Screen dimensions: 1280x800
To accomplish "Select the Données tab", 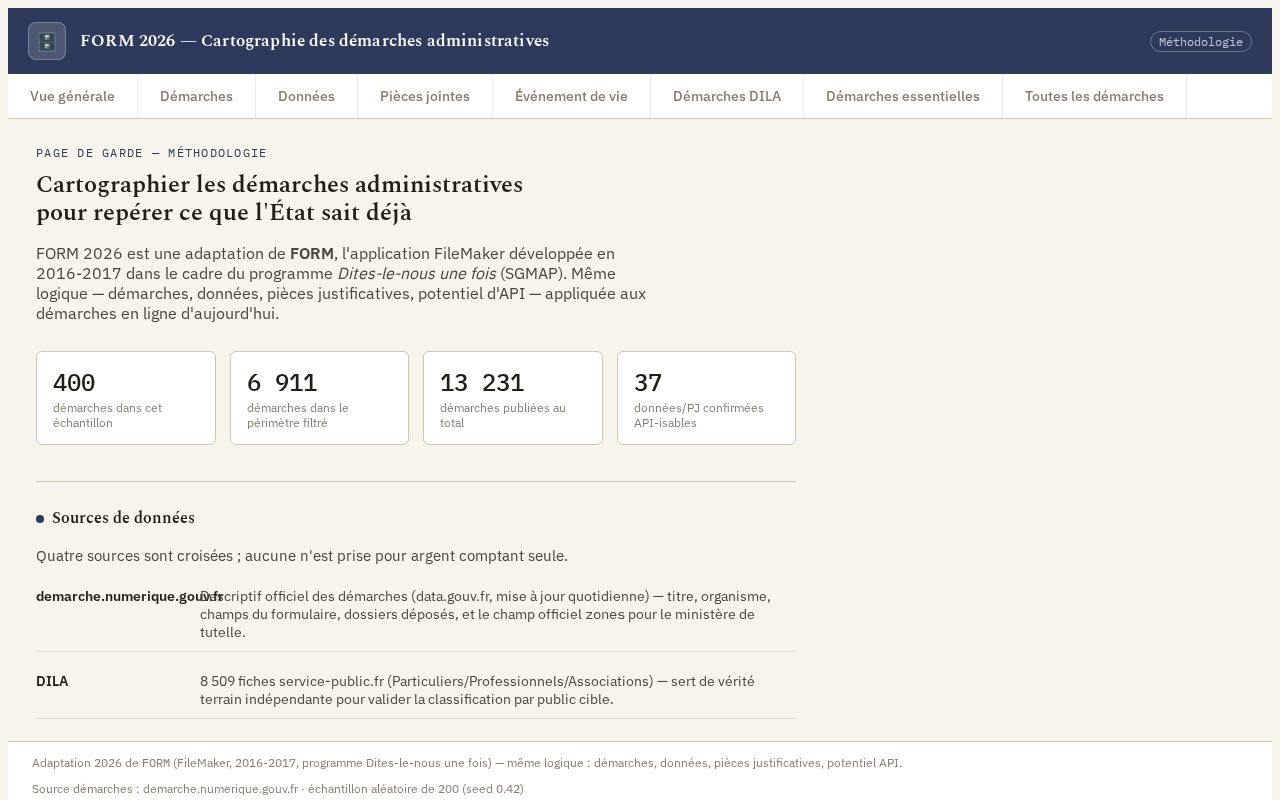I will 306,96.
